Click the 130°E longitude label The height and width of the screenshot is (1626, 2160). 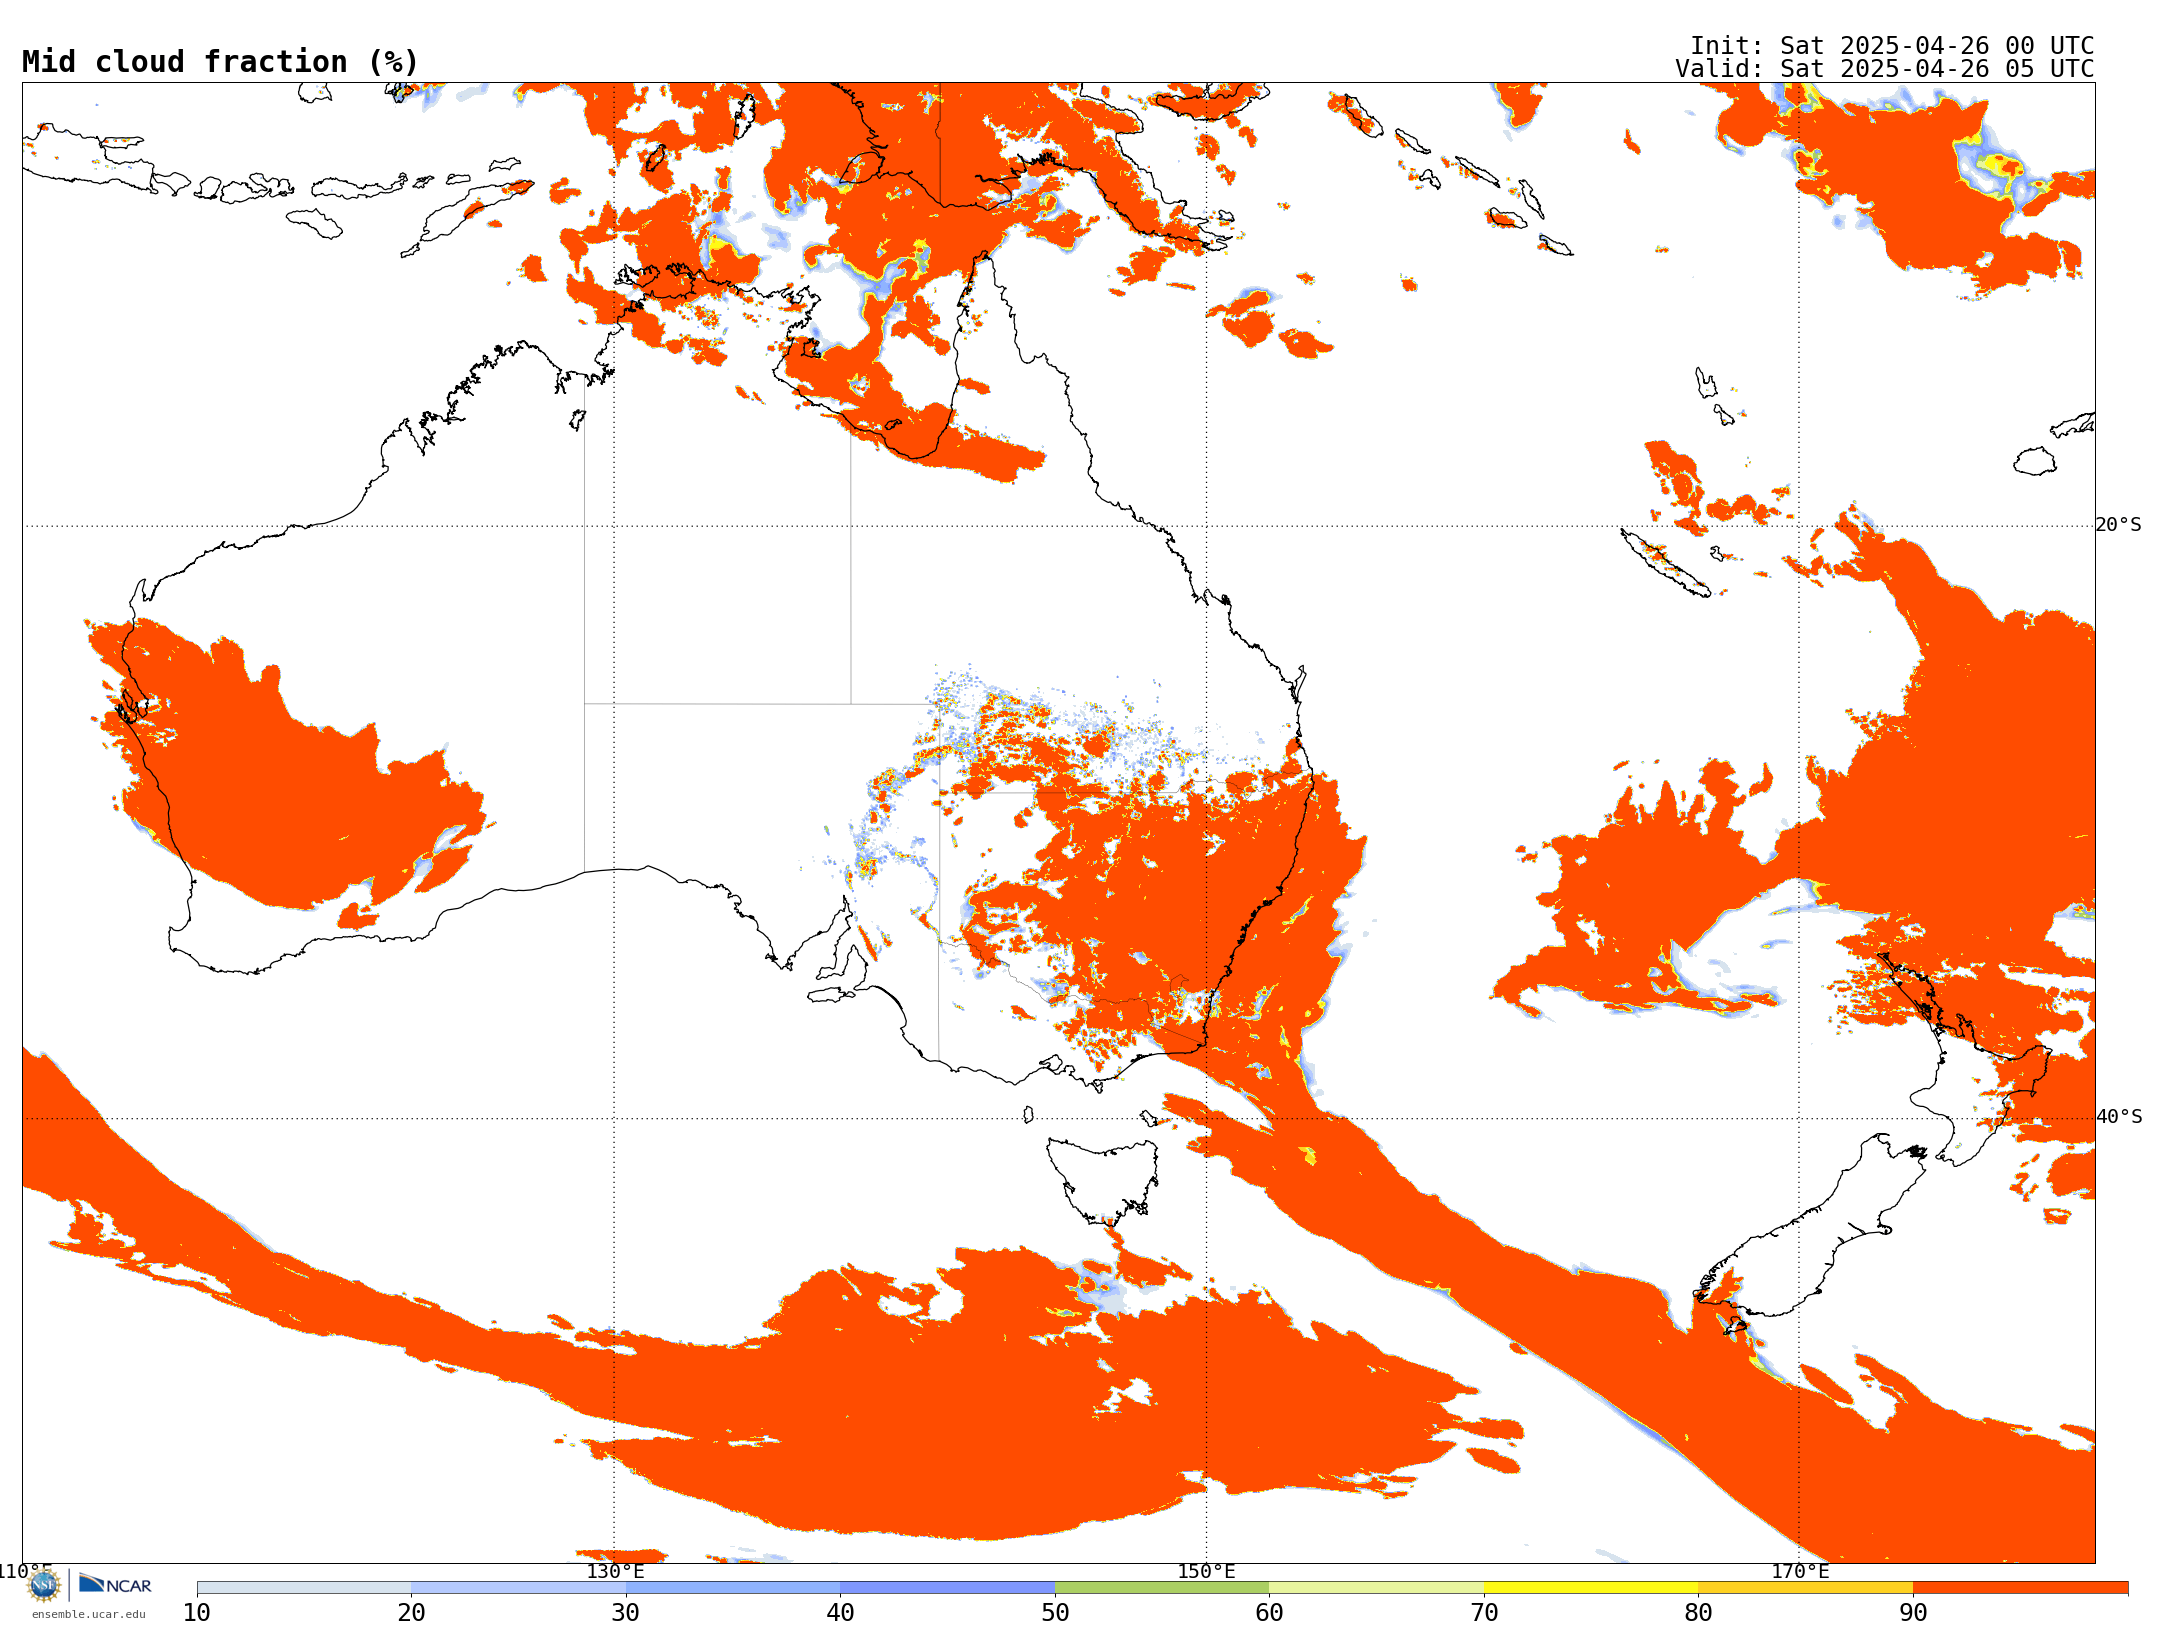tap(615, 1571)
